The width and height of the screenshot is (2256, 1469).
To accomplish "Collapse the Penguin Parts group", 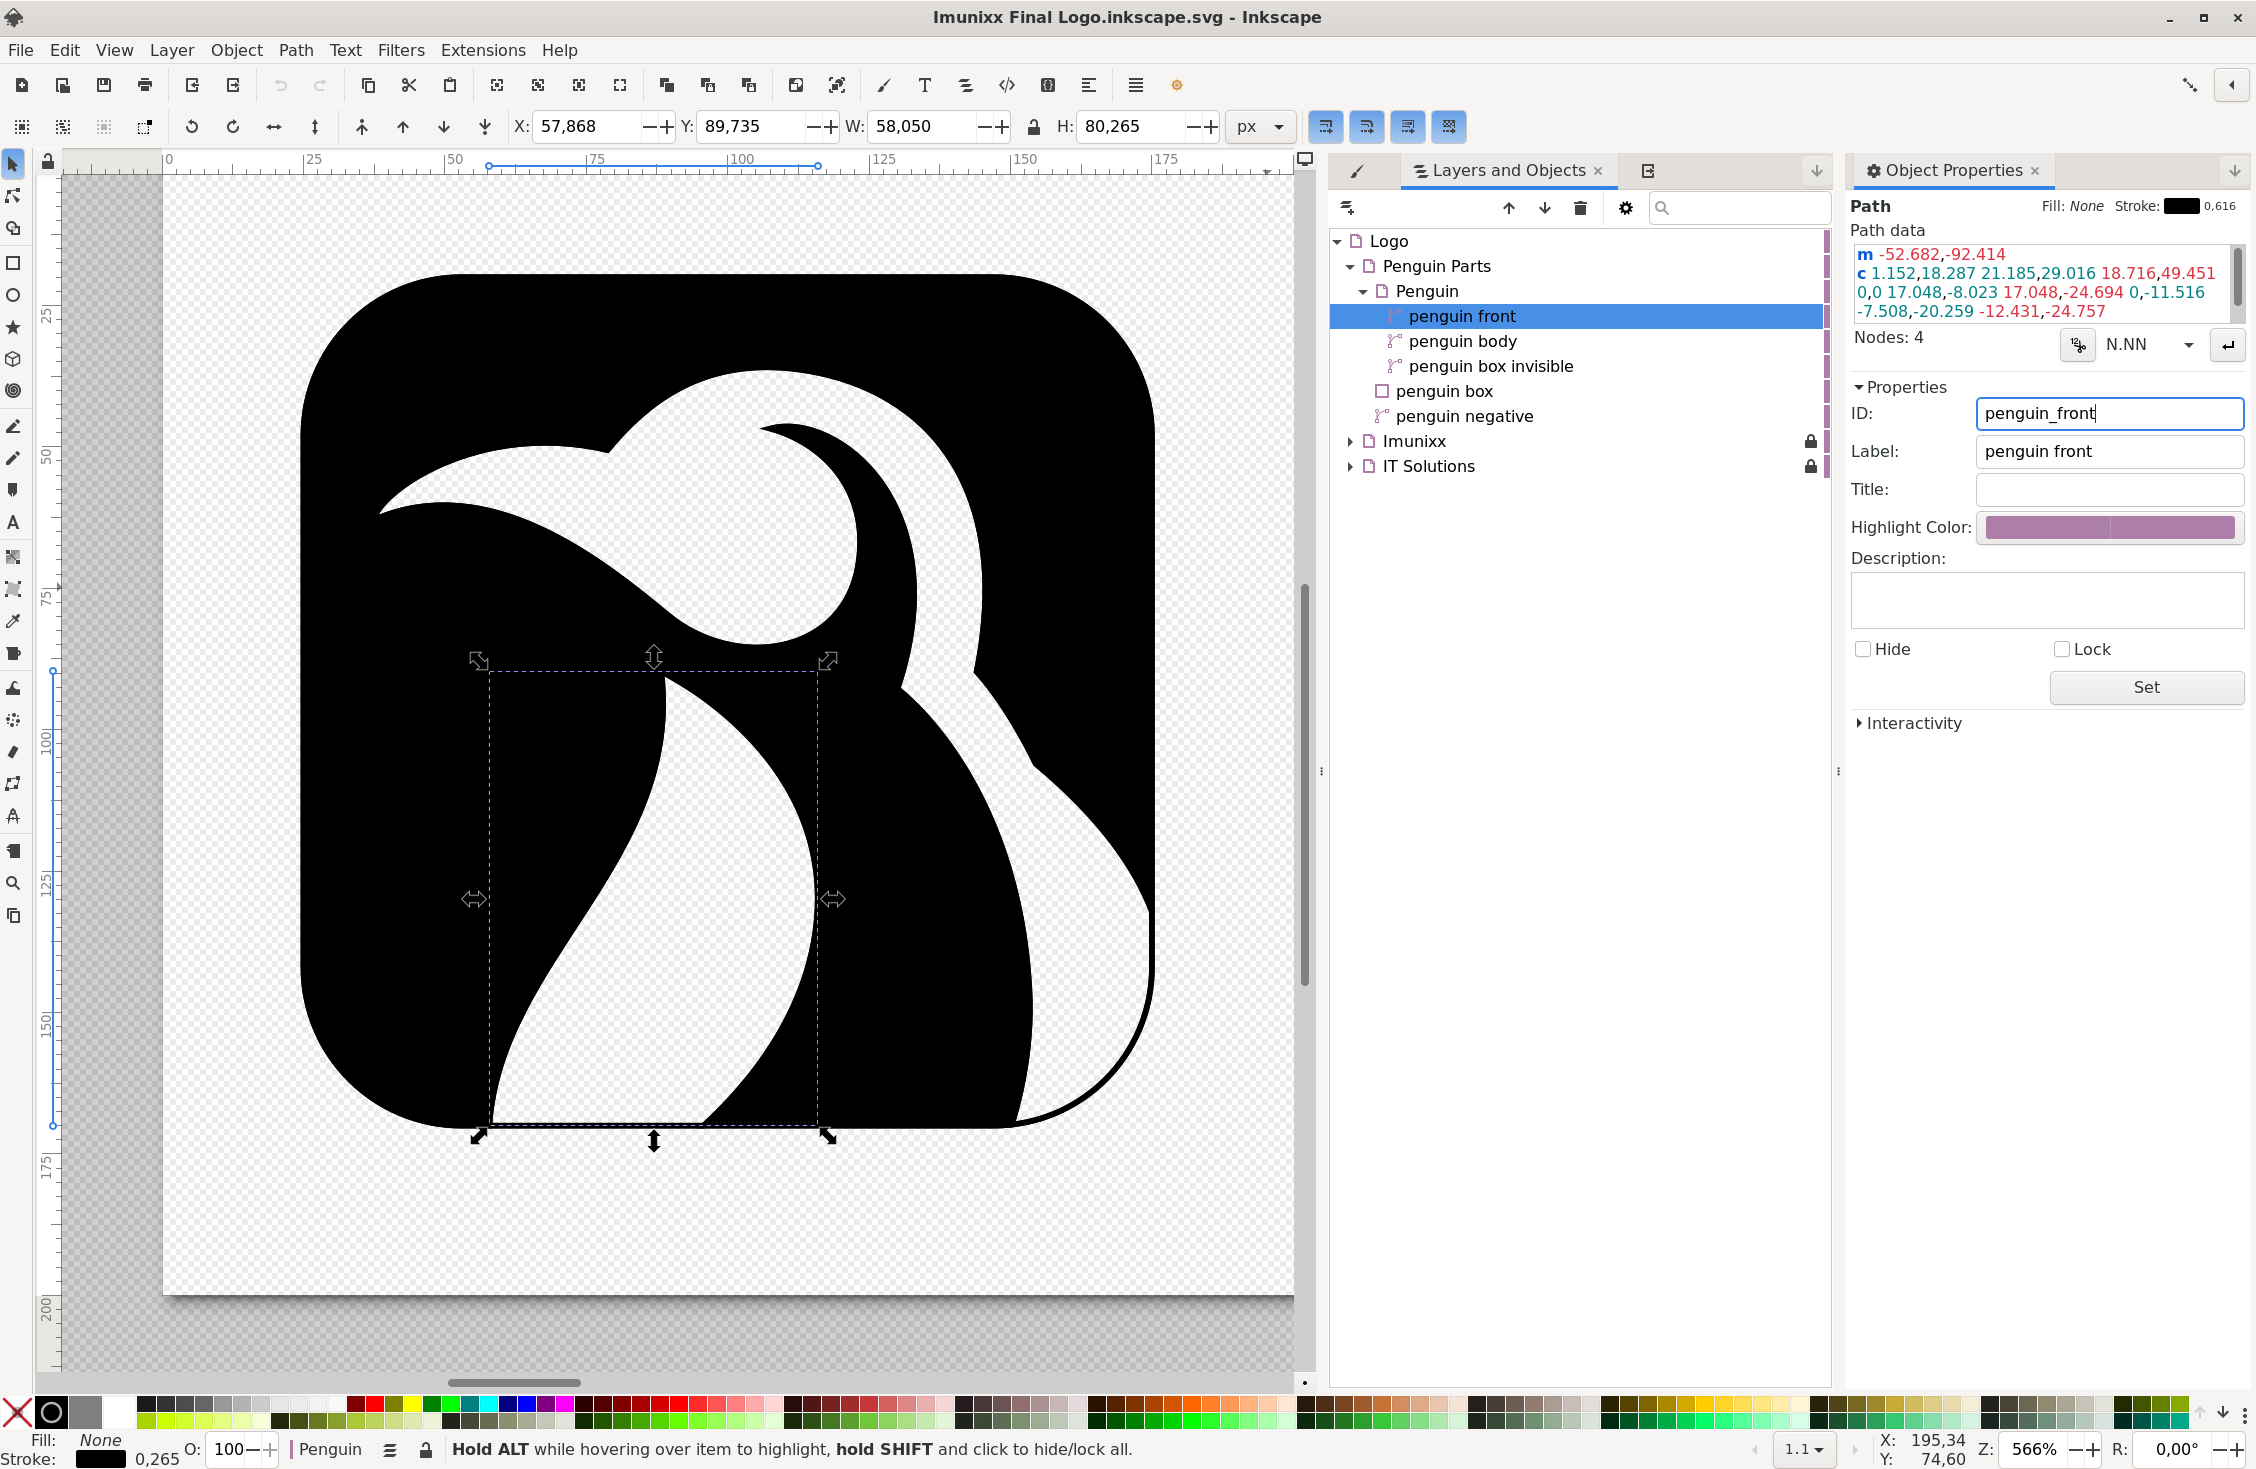I will pos(1350,266).
